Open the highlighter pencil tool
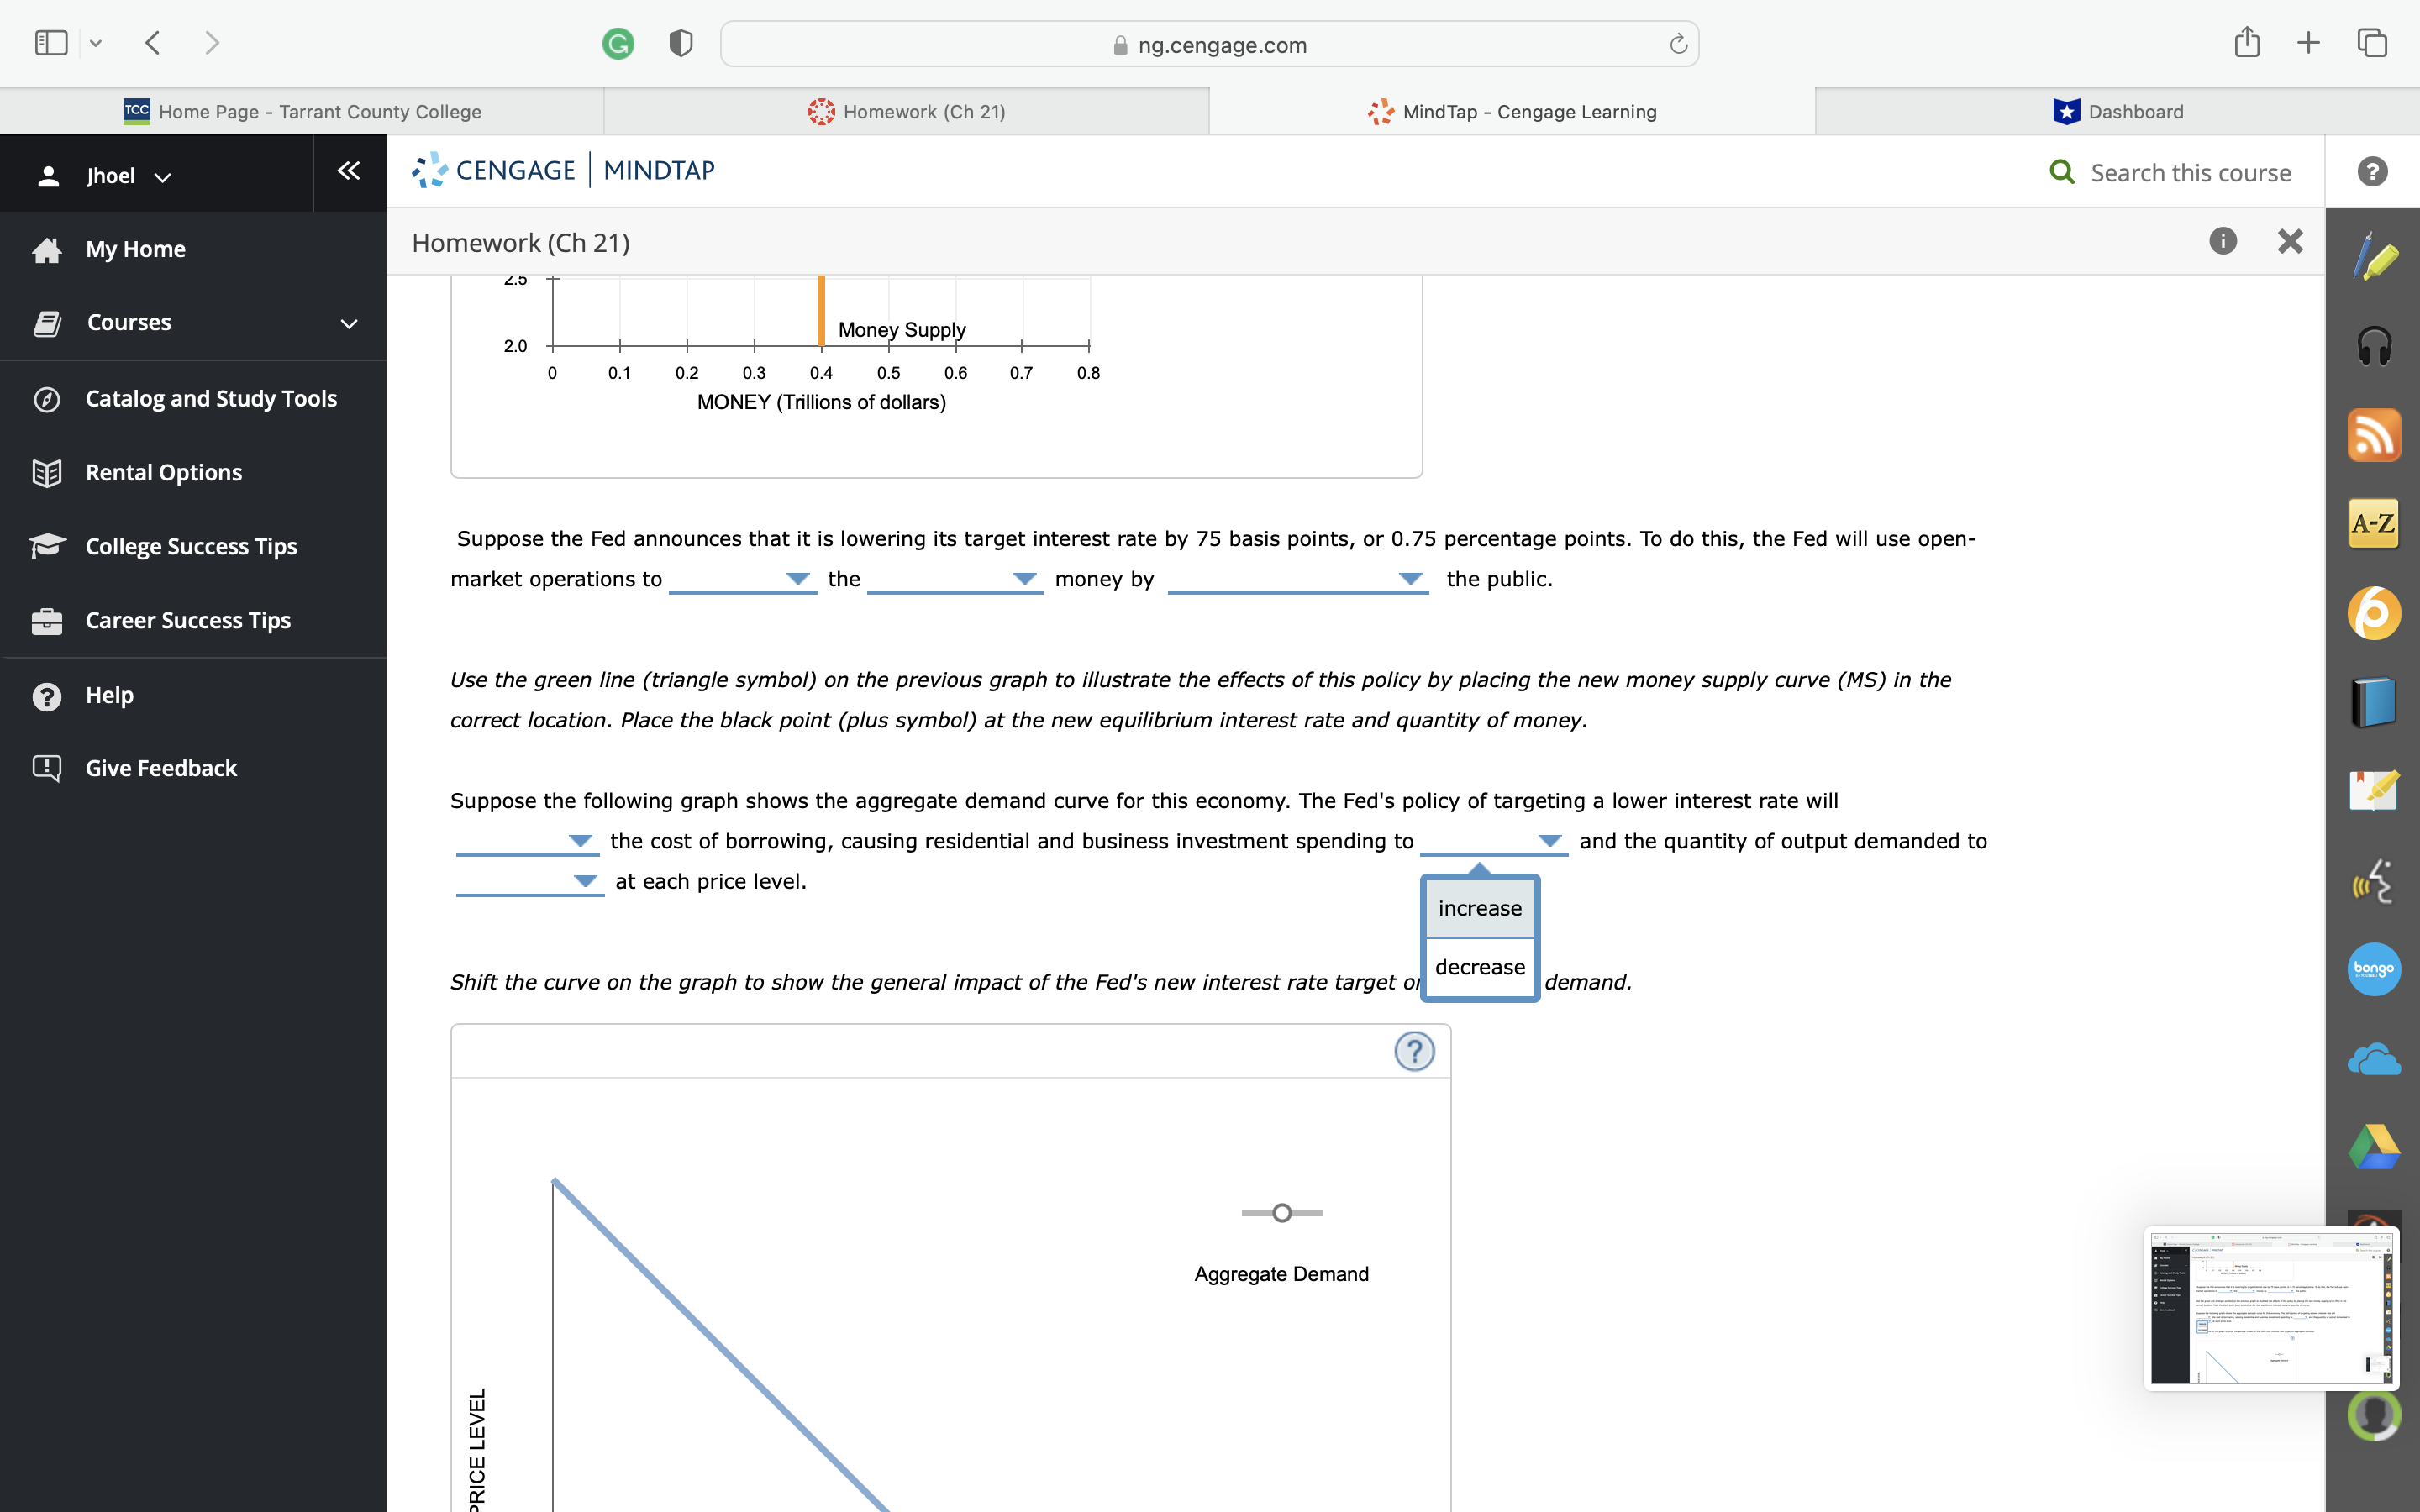The image size is (2420, 1512). pos(2374,258)
